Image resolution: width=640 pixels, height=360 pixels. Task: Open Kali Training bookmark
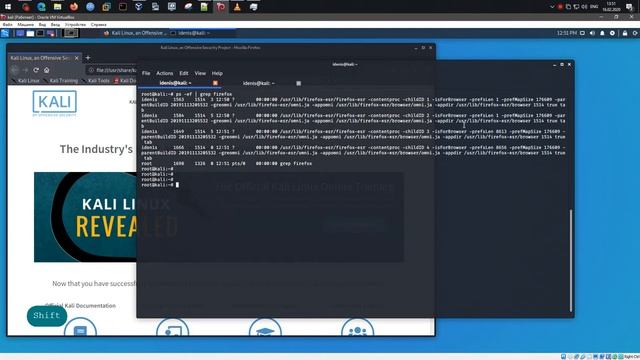click(60, 81)
